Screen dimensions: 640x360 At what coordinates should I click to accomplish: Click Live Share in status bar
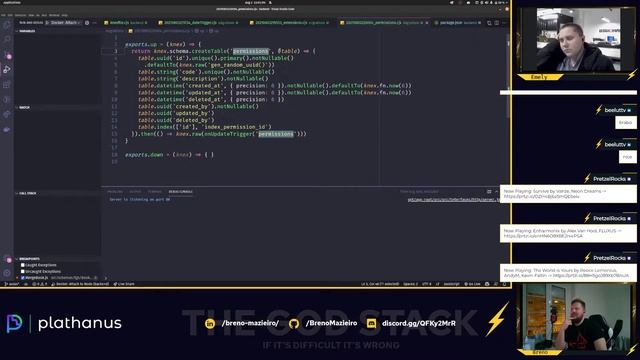[124, 284]
